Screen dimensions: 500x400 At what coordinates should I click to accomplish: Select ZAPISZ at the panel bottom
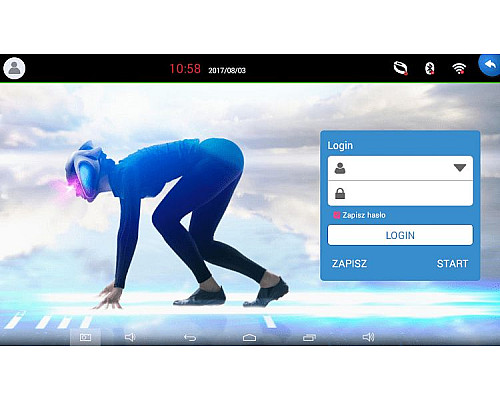(349, 264)
